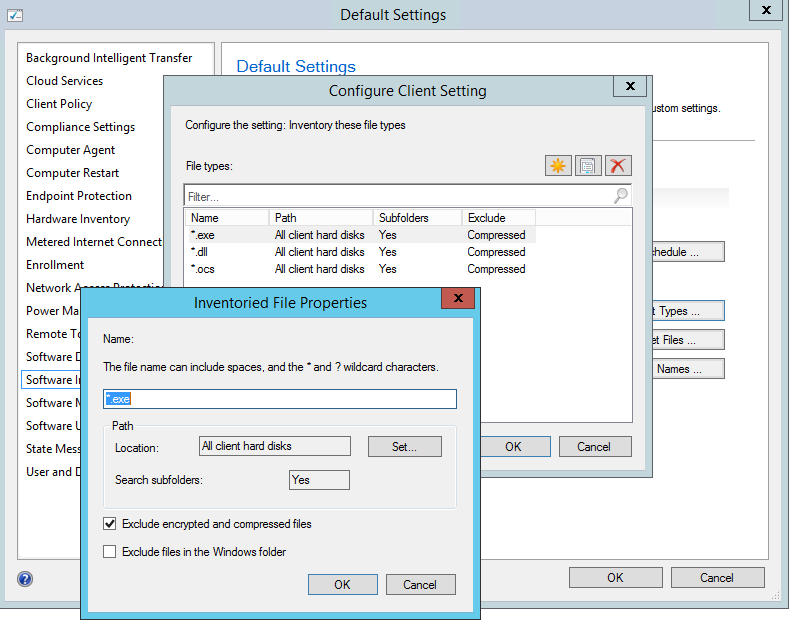Close the Inventoried File Properties dialog
Viewport: 789px width, 625px height.
point(458,298)
